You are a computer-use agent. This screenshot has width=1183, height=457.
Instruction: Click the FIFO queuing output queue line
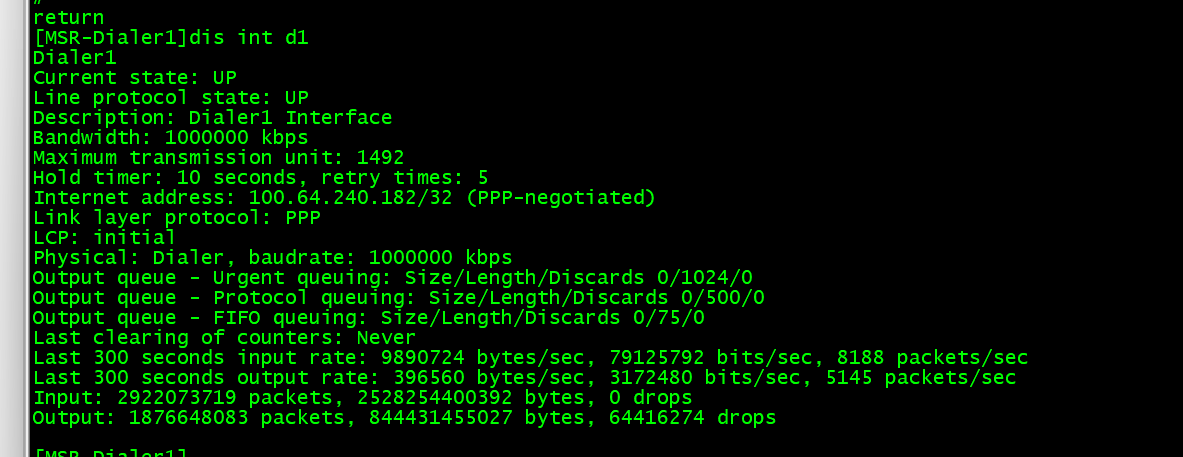368,317
